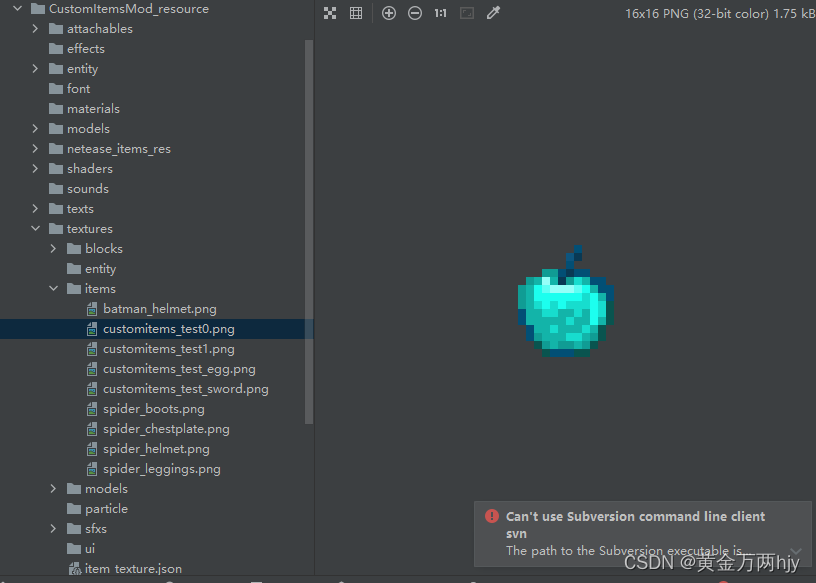Click the item_texture.json file icon
816x583 pixels.
click(x=74, y=569)
